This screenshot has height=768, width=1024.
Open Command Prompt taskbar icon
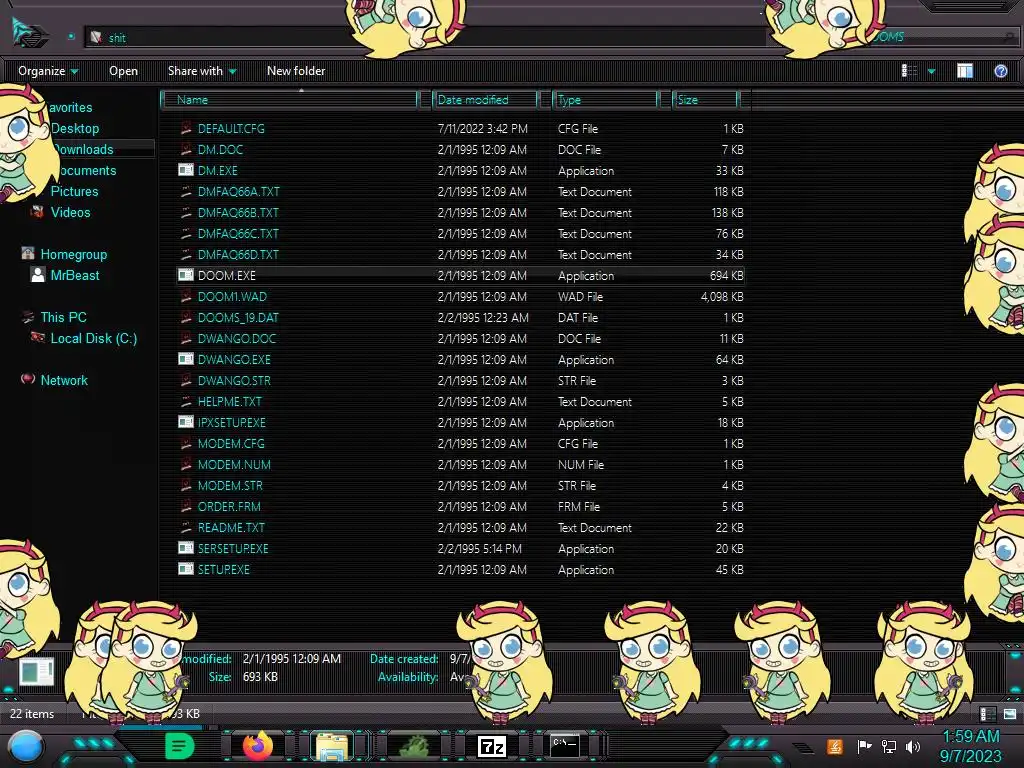pos(564,745)
